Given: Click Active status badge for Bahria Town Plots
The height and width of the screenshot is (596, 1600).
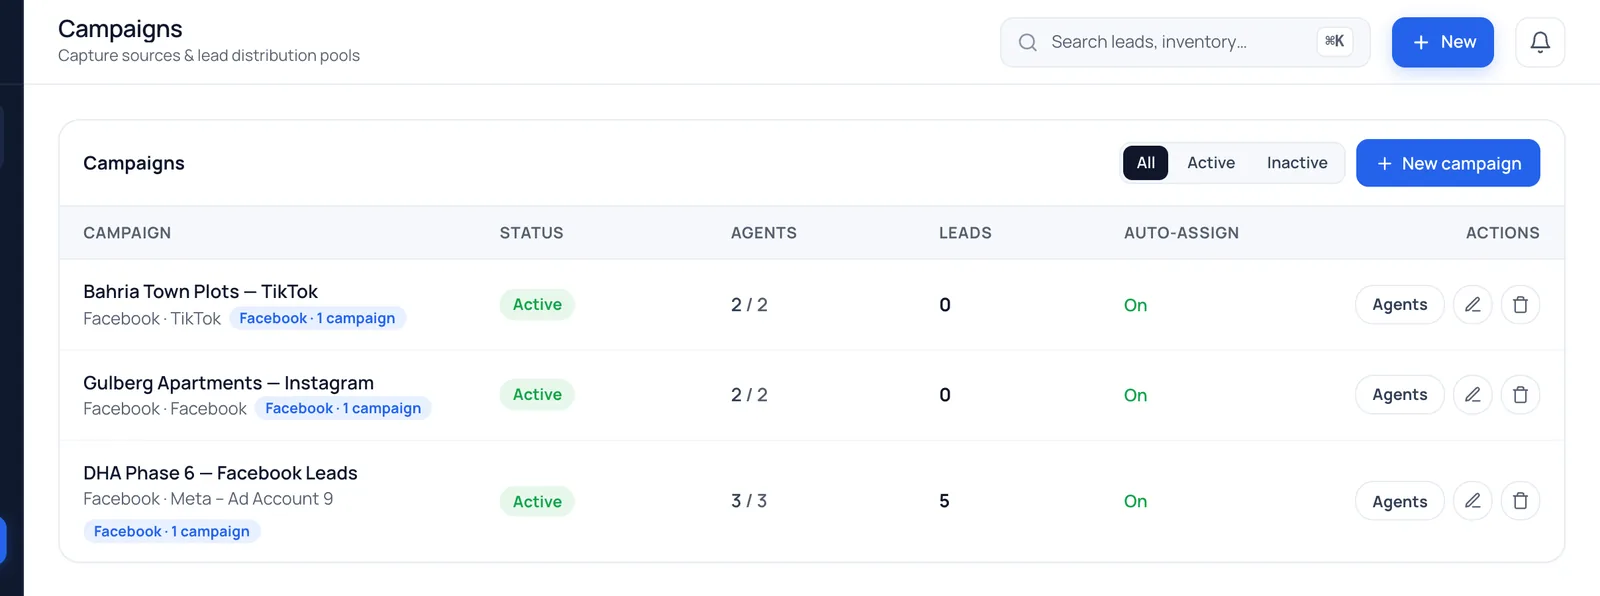Looking at the screenshot, I should pos(537,305).
